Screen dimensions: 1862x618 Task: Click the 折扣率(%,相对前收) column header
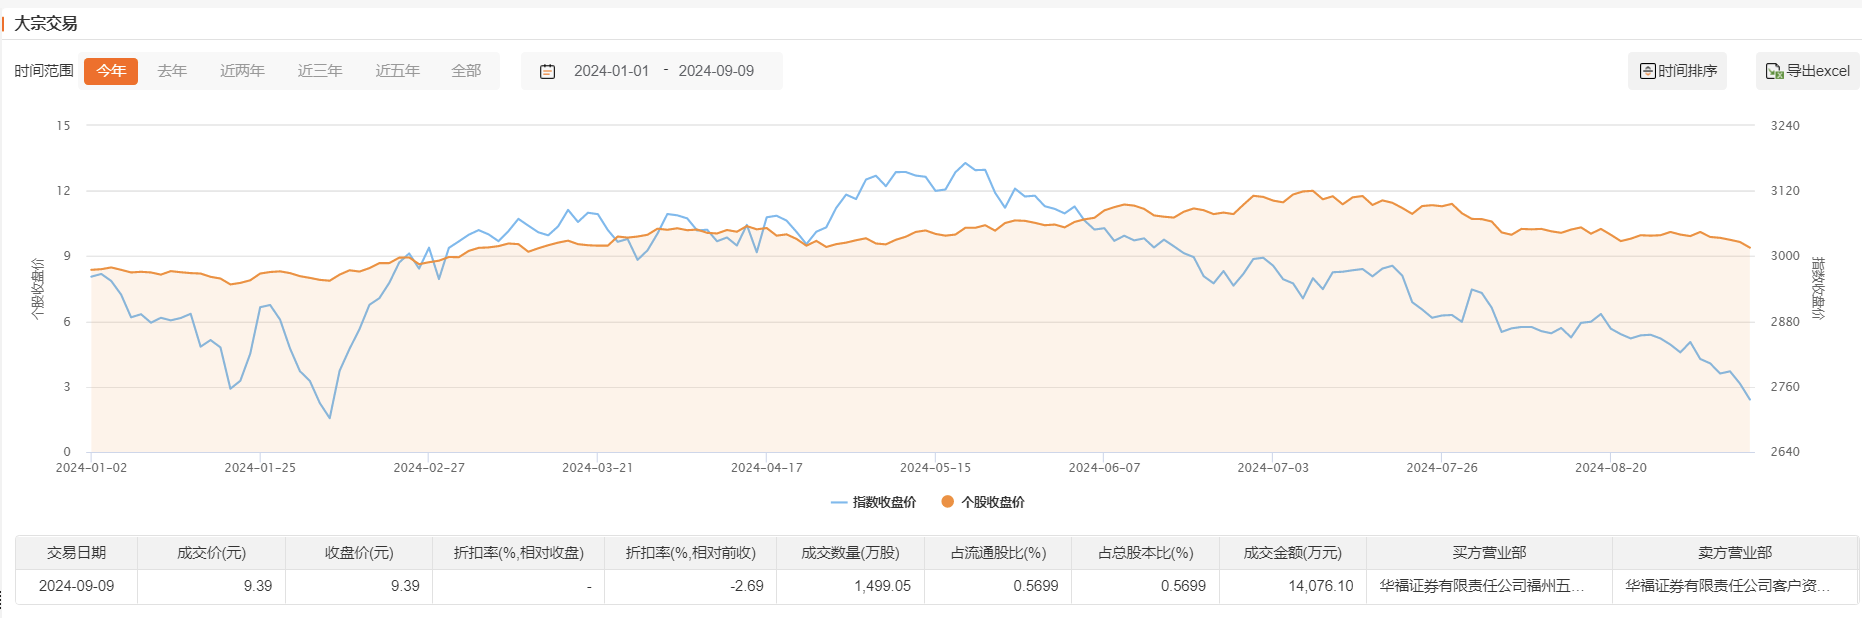[690, 553]
